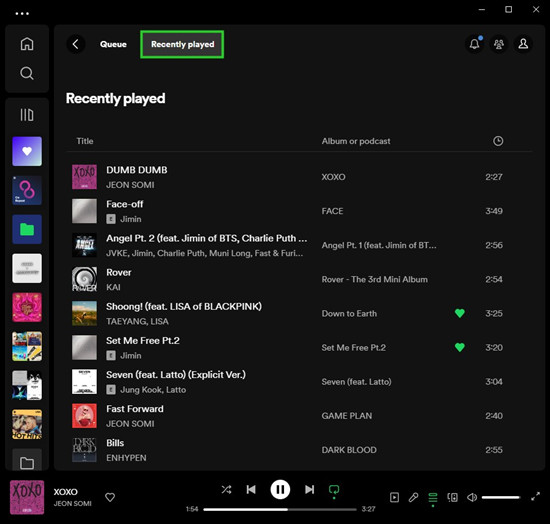Open now playing XOXO cover art
This screenshot has height=524, width=550.
27,497
